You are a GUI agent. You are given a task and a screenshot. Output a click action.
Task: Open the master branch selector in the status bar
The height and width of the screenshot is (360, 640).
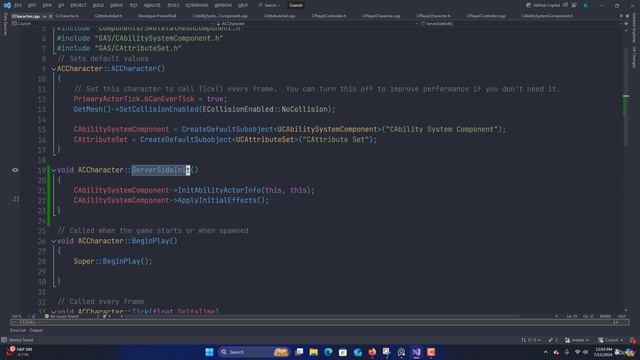(x=577, y=340)
